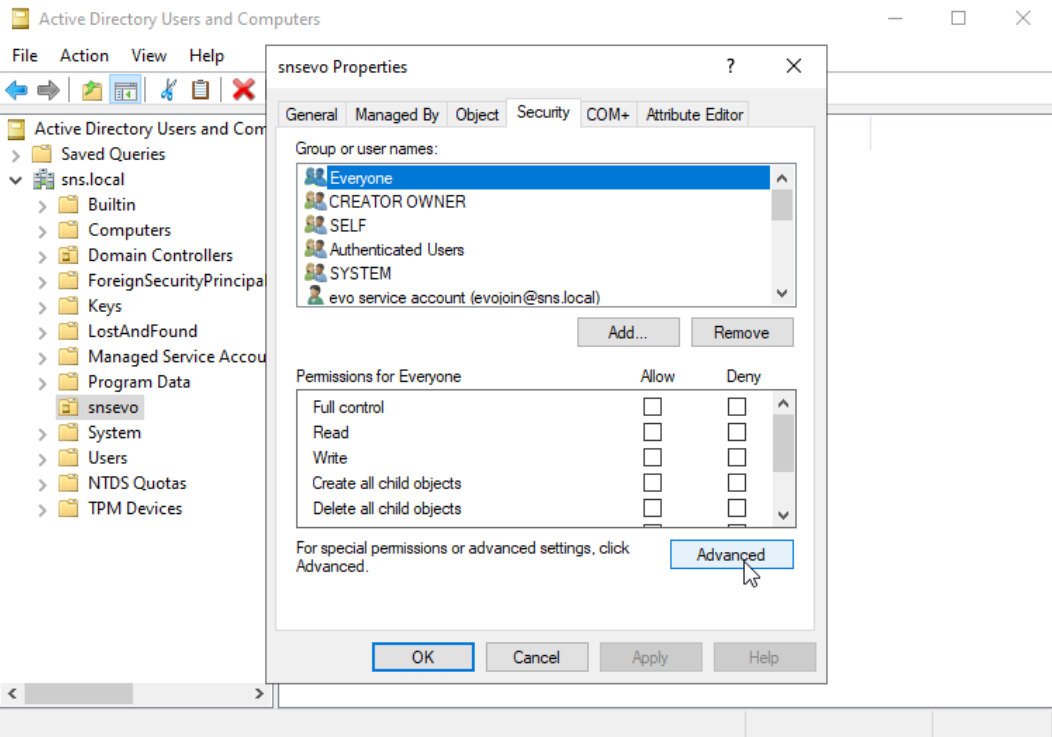Screen dimensions: 1052x737
Task: Click the sns.local domain icon
Action: (x=44, y=179)
